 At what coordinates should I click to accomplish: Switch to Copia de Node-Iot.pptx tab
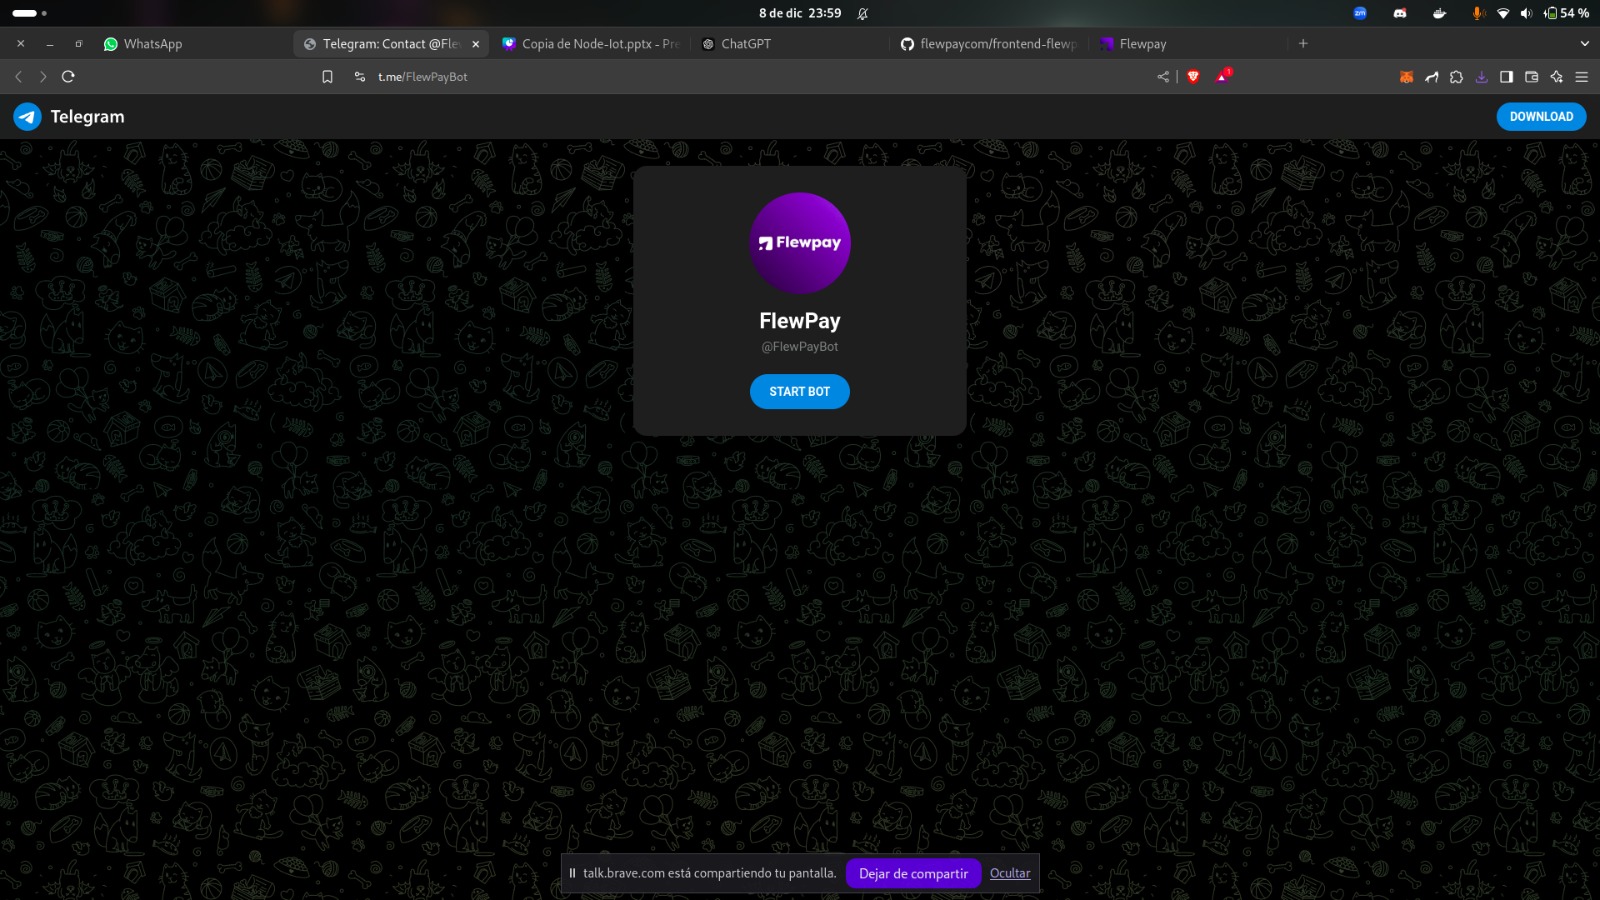[x=590, y=44]
